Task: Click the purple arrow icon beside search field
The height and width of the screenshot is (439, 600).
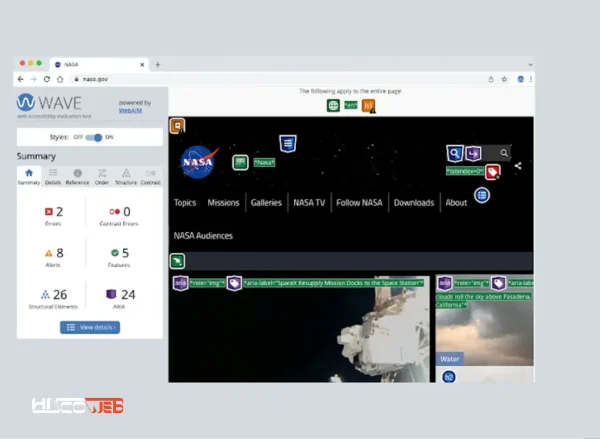Action: tap(473, 153)
